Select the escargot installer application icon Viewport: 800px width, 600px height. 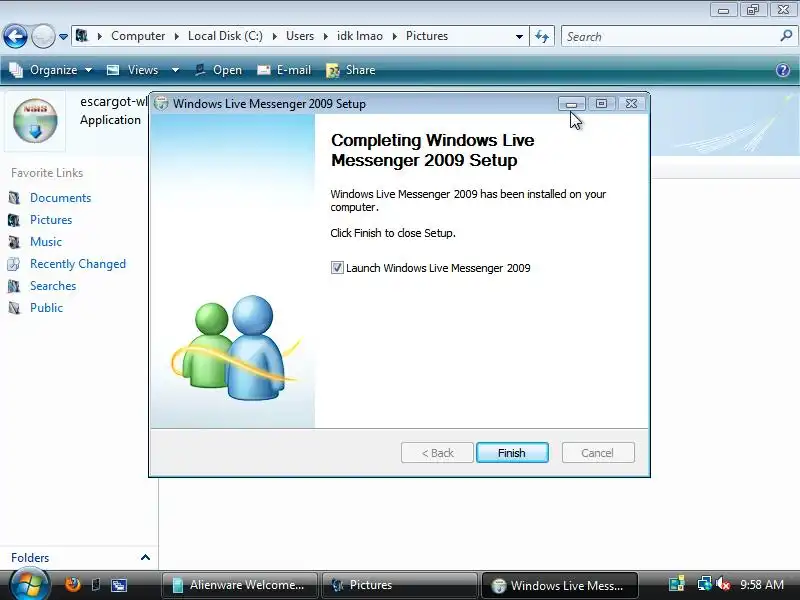[x=35, y=120]
